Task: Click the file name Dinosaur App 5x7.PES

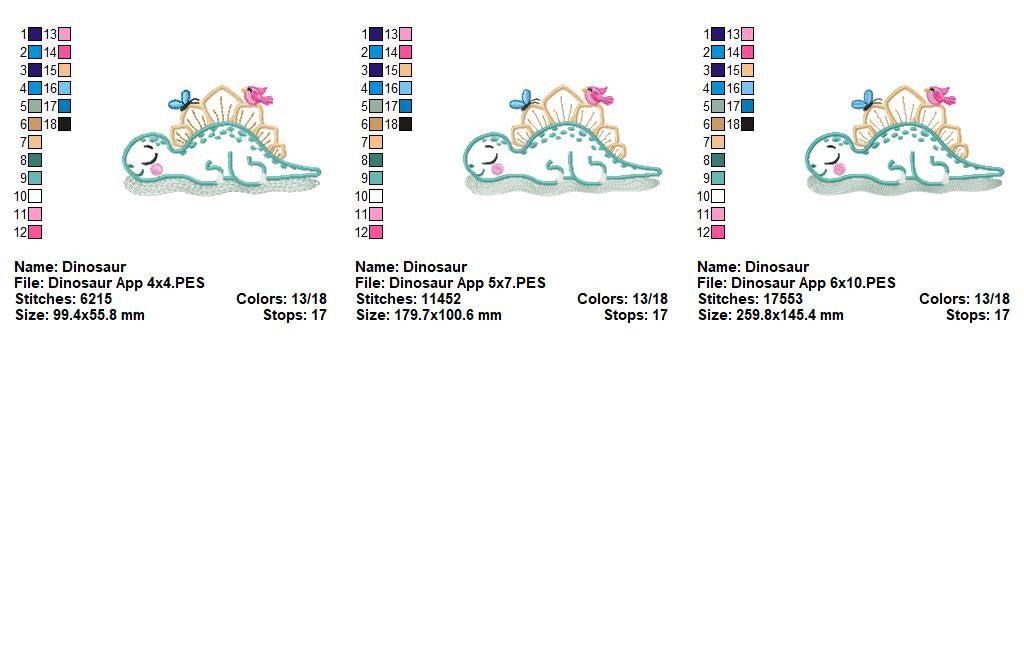Action: click(x=468, y=283)
